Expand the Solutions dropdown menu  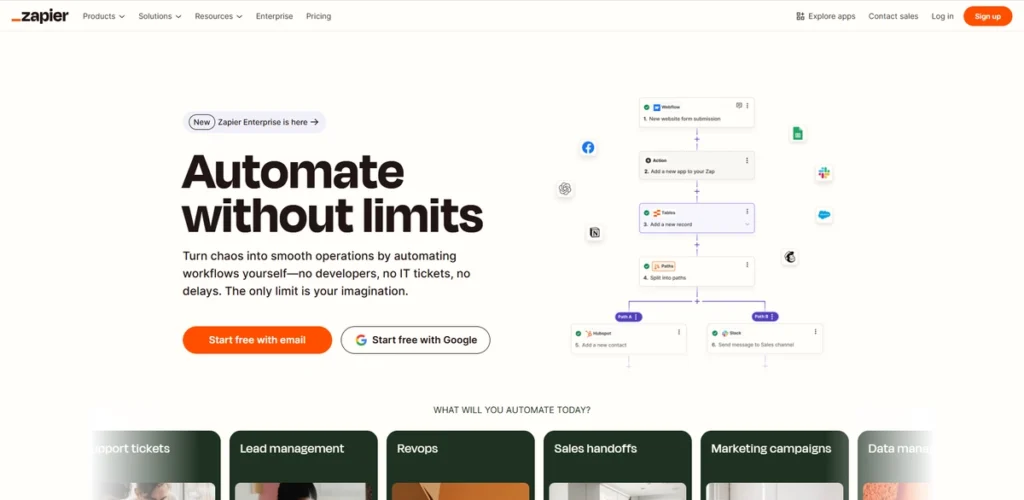pyautogui.click(x=160, y=16)
